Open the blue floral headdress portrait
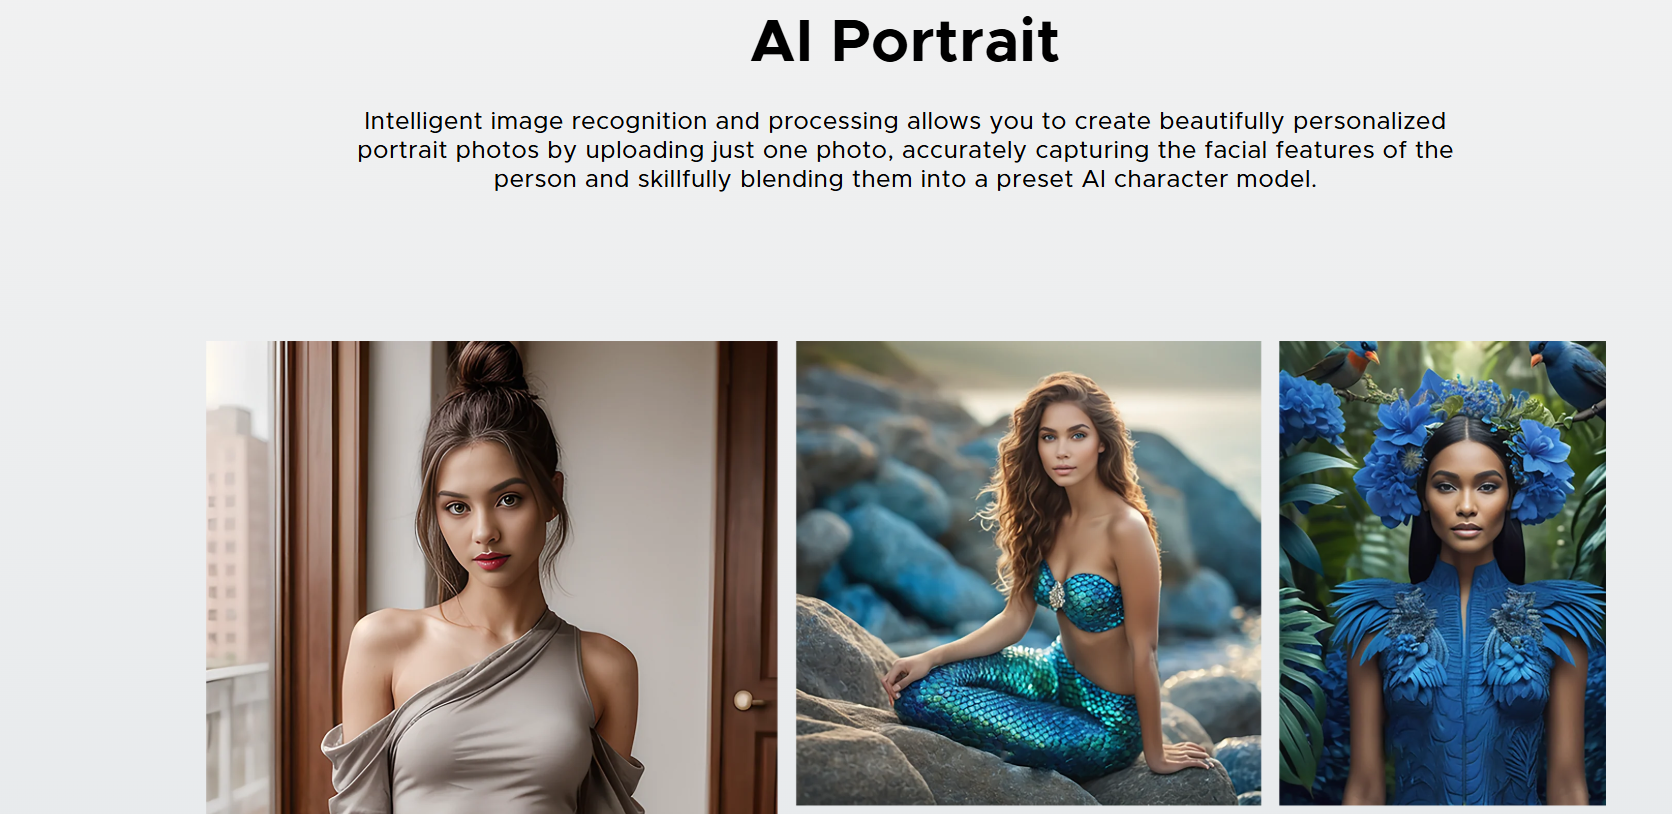This screenshot has height=814, width=1672. click(1442, 573)
